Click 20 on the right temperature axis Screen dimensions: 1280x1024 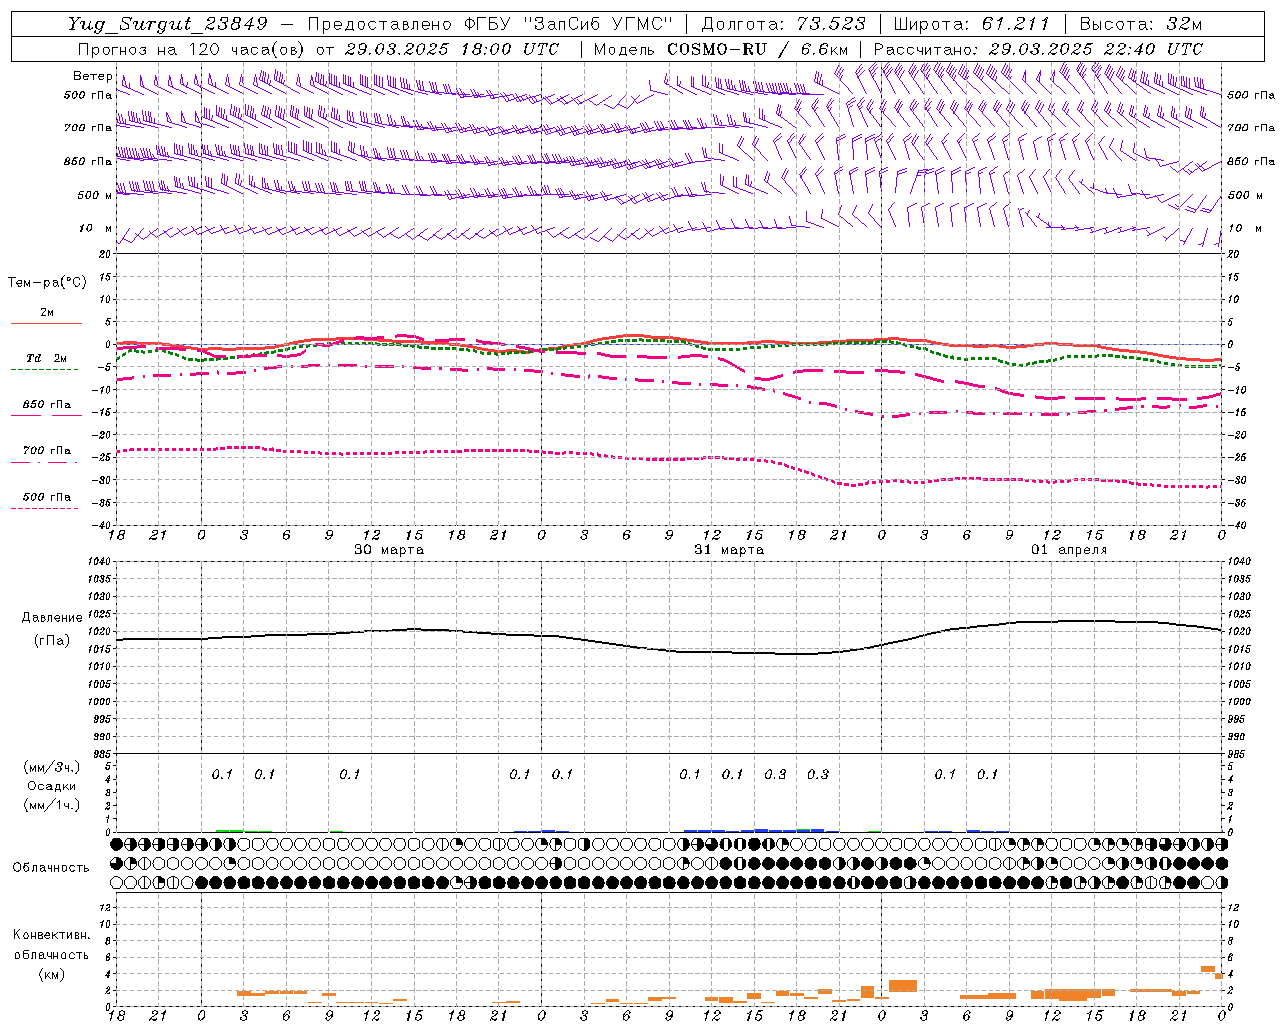click(x=1235, y=255)
